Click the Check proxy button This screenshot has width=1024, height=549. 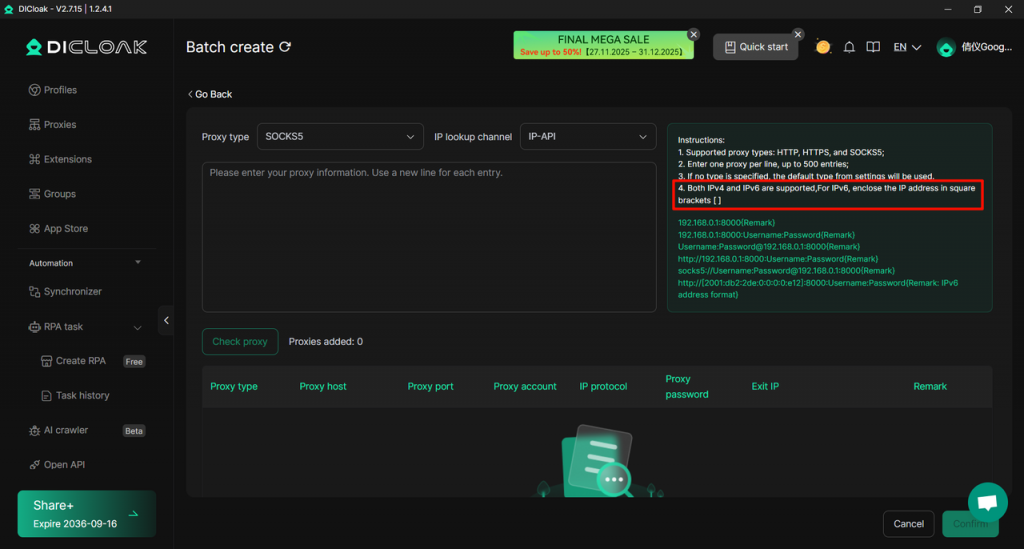(240, 341)
